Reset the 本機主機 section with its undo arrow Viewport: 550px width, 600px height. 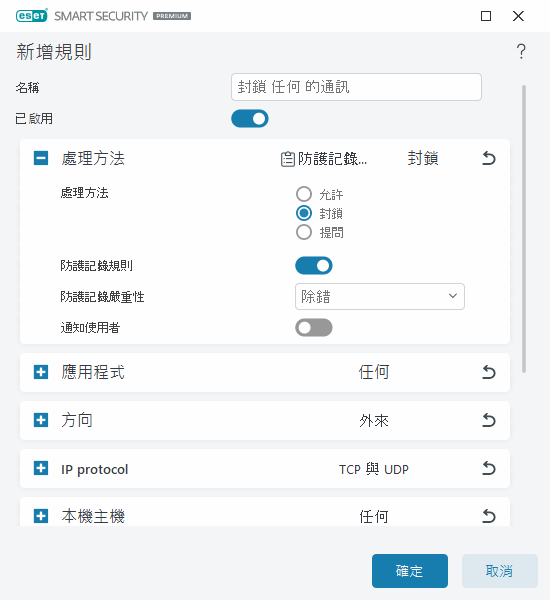(x=488, y=516)
